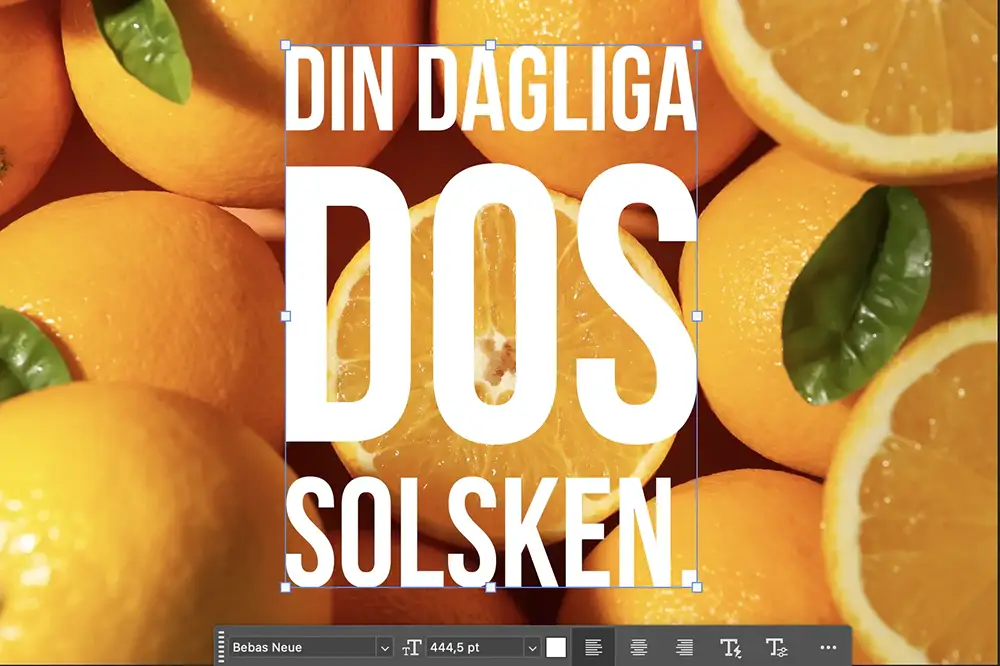This screenshot has width=1000, height=666.
Task: Click the top-center transform handle
Action: (x=490, y=44)
